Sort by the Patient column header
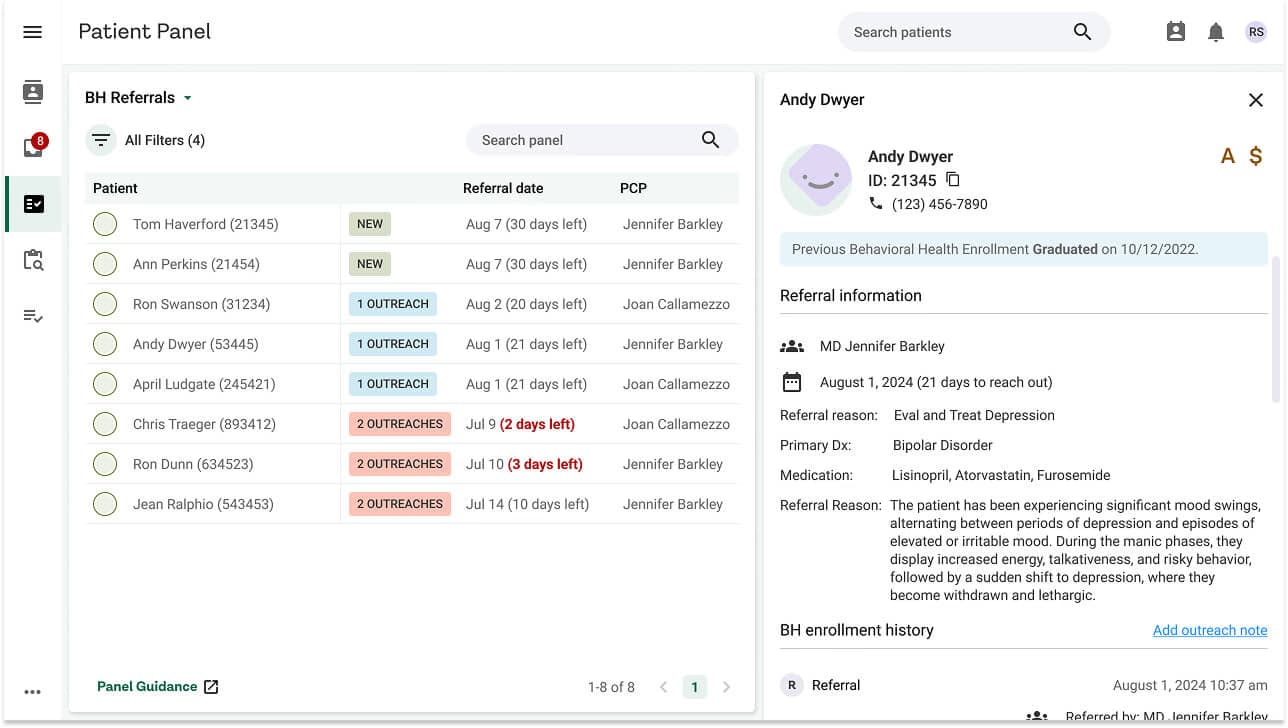 (115, 188)
